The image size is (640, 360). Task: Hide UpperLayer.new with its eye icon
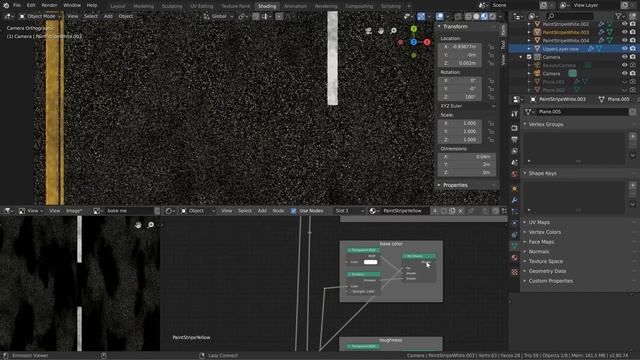click(624, 49)
